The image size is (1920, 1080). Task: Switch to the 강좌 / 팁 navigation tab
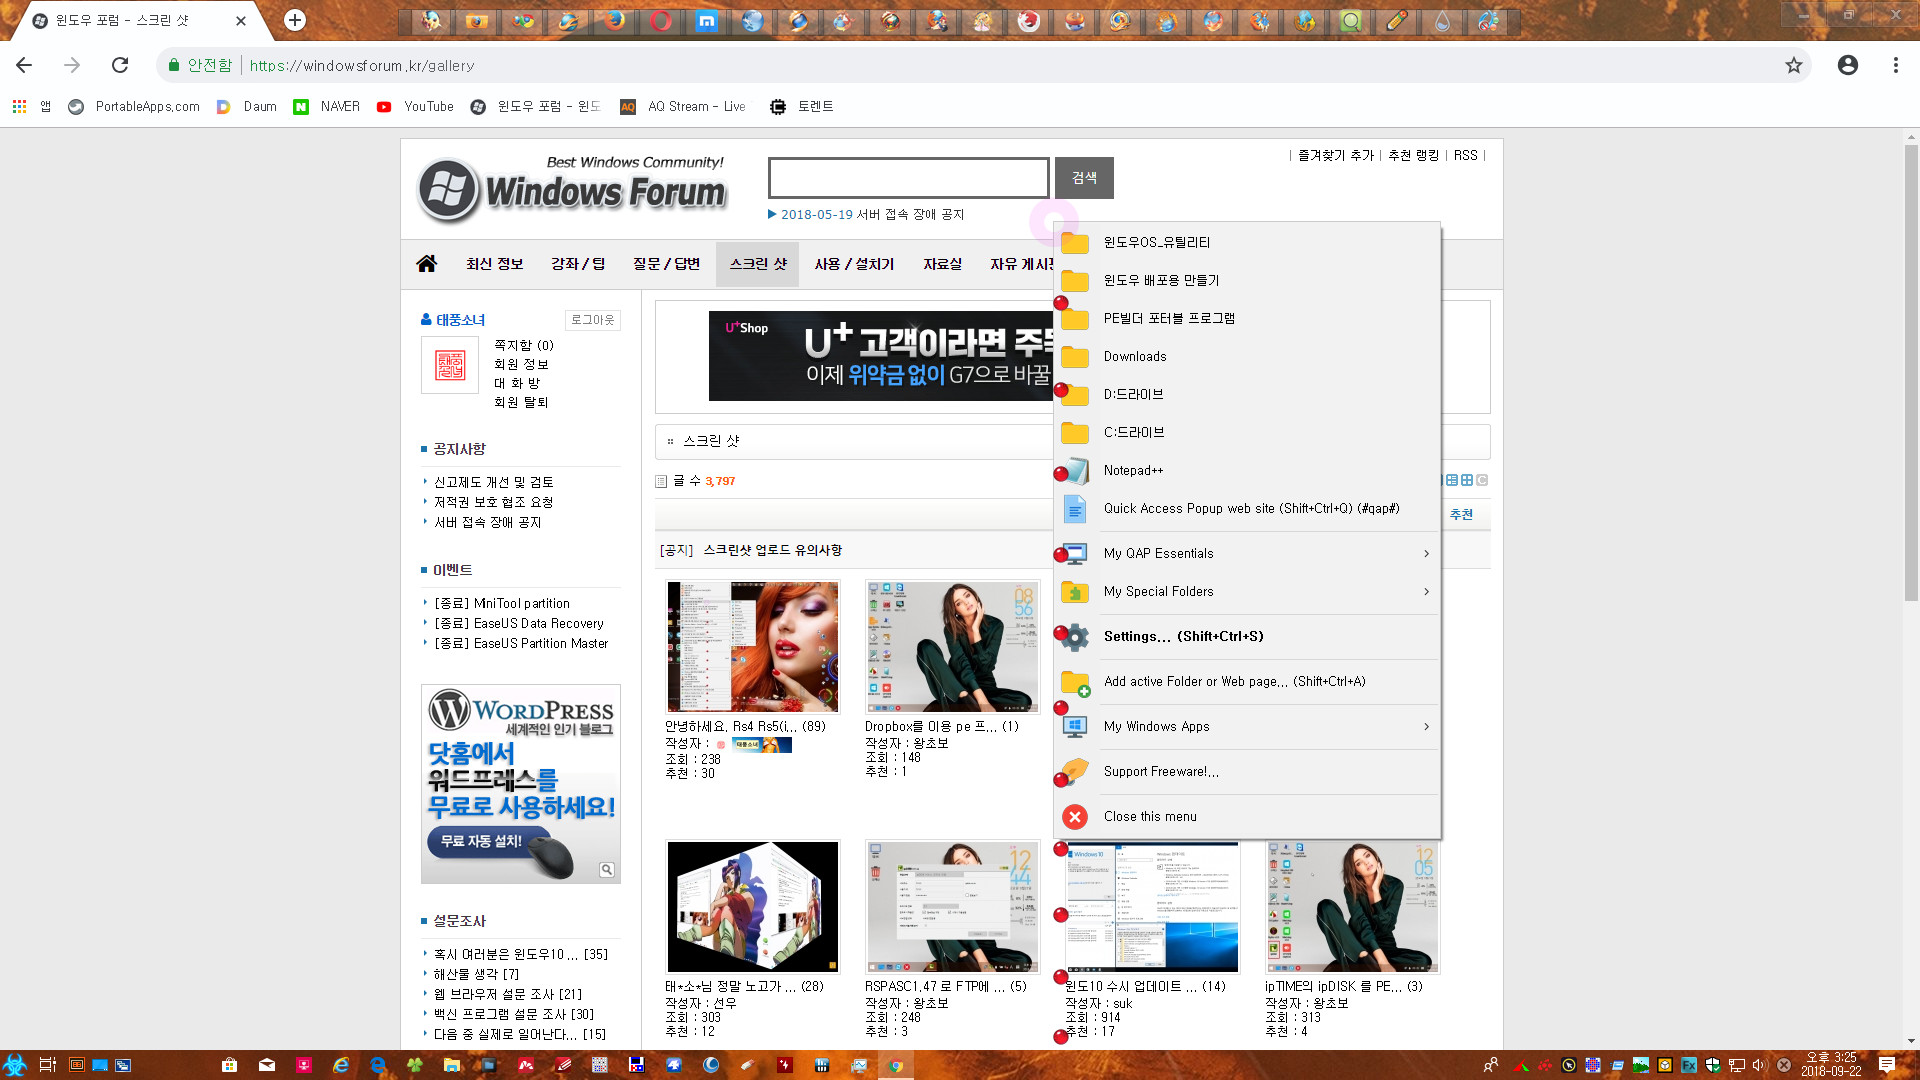pos(578,264)
